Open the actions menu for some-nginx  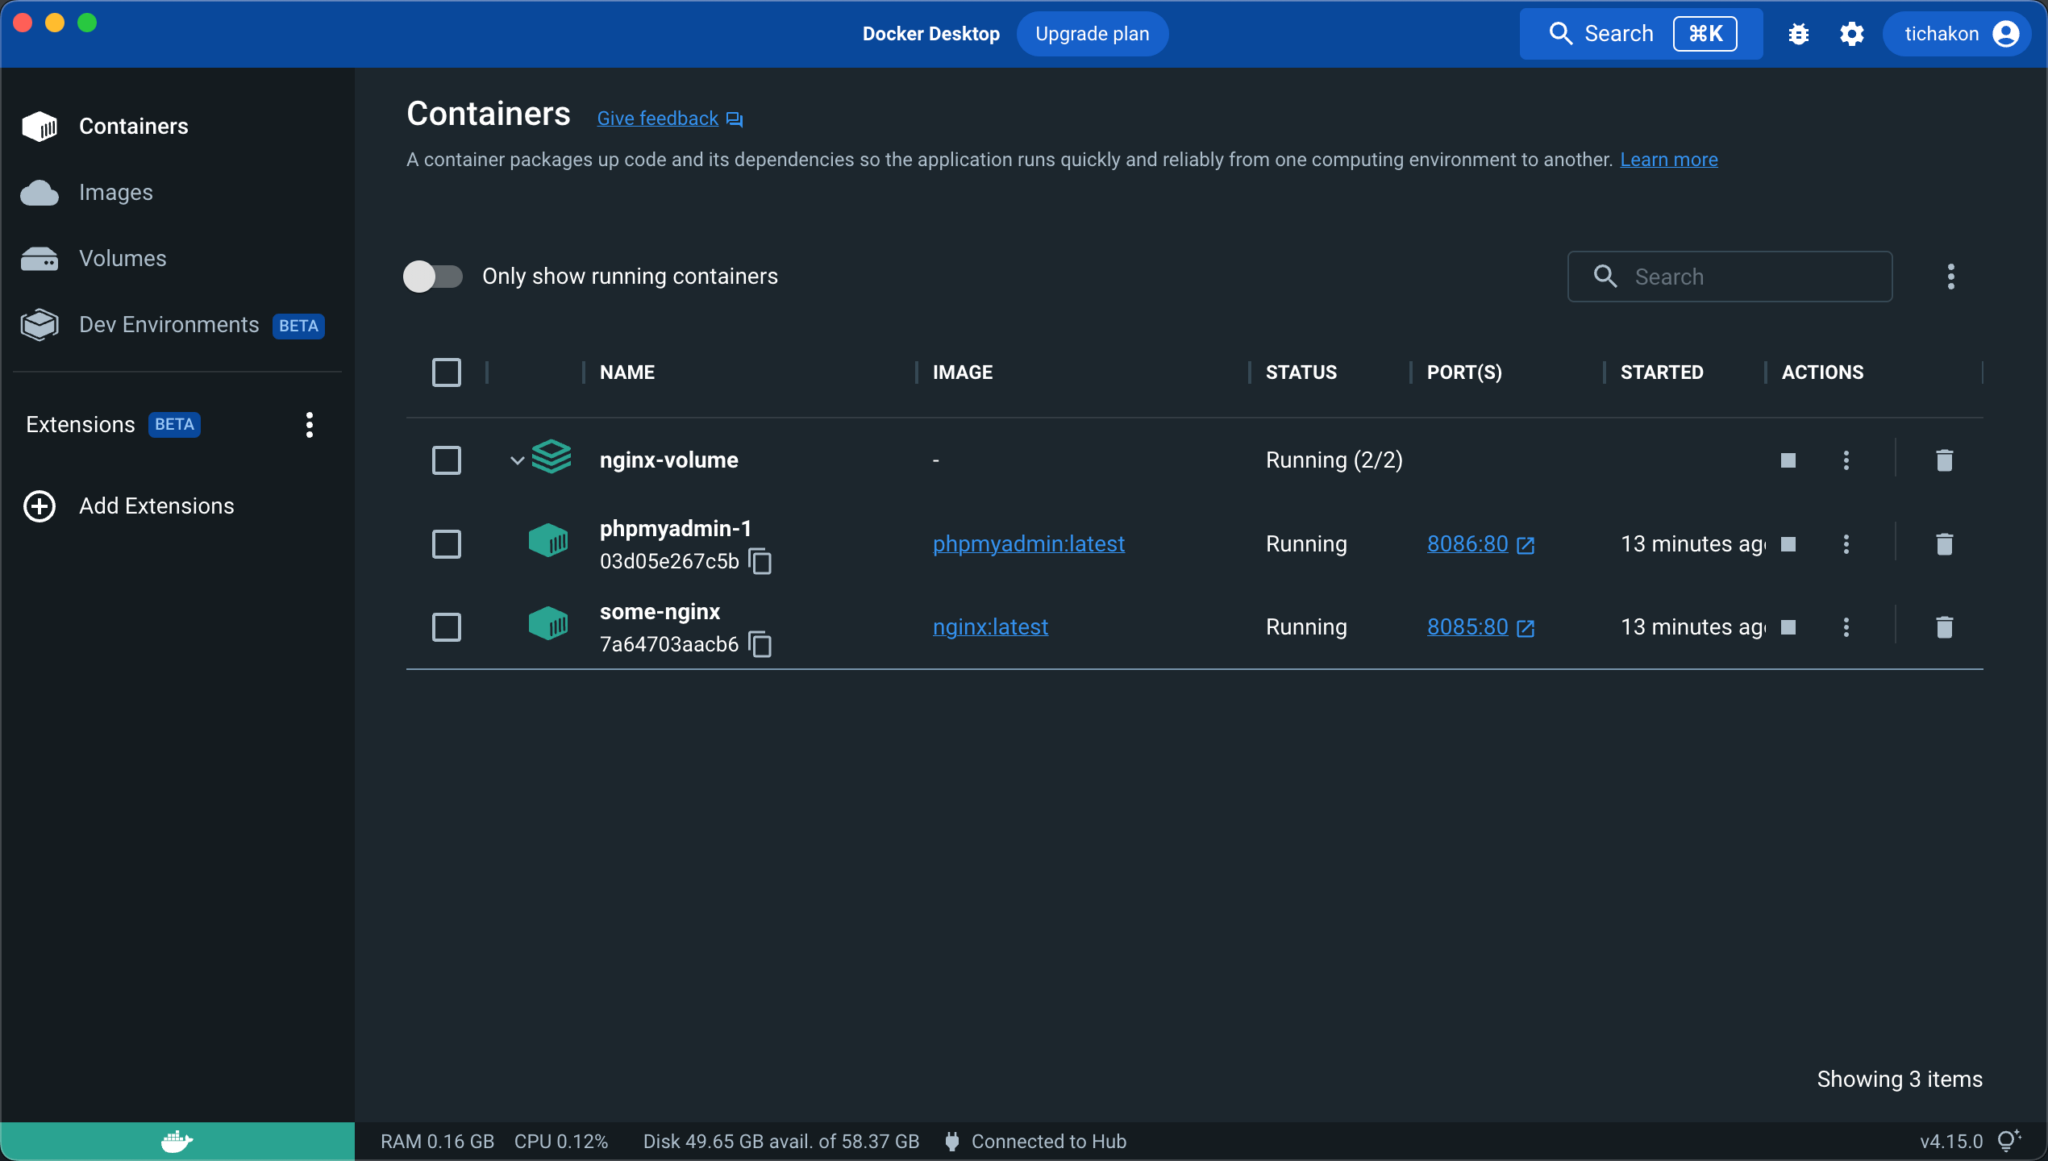pos(1846,627)
